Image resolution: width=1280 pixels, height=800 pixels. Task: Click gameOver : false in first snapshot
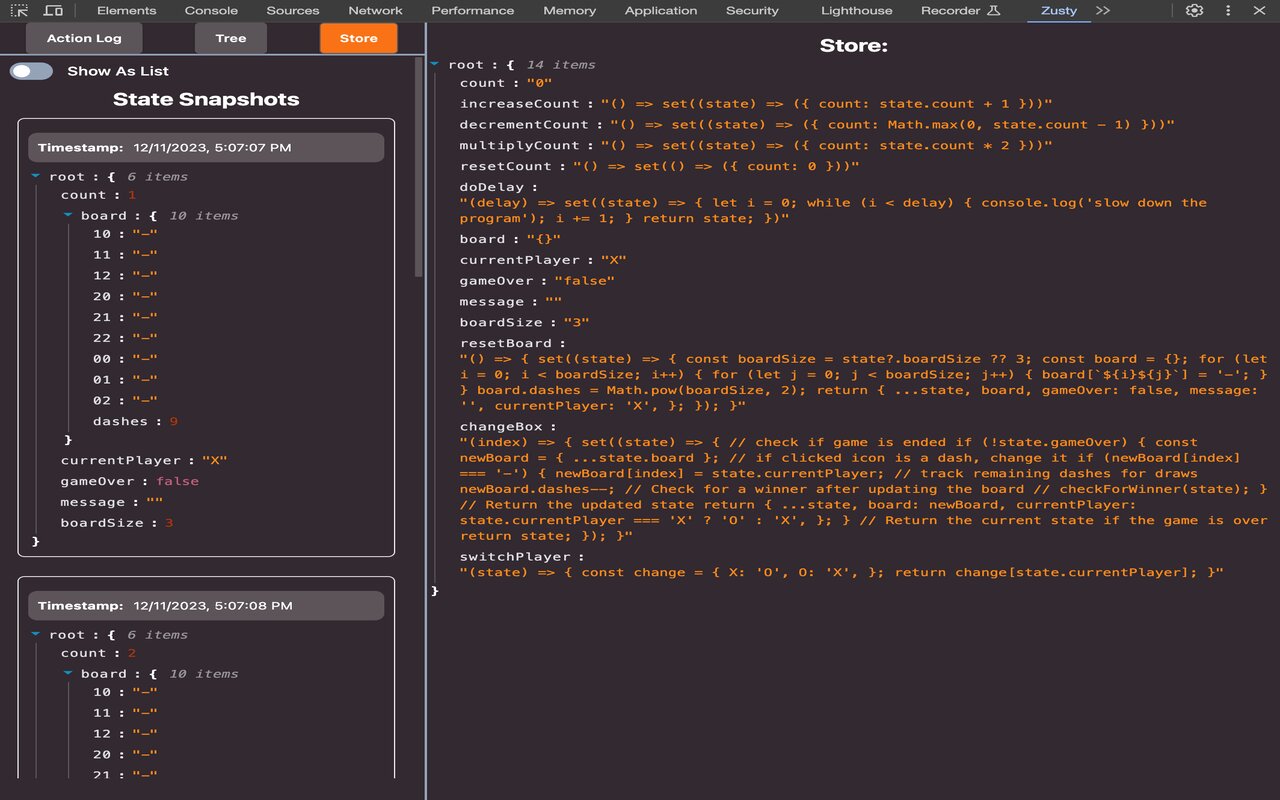[x=129, y=481]
